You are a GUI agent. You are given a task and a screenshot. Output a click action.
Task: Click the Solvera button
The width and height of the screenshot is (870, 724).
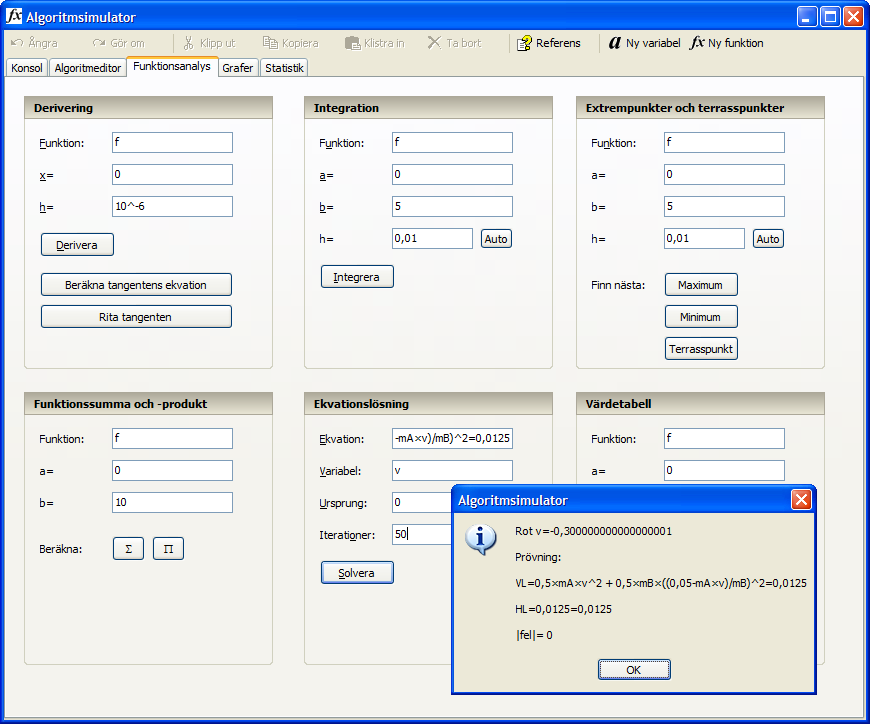pyautogui.click(x=357, y=573)
